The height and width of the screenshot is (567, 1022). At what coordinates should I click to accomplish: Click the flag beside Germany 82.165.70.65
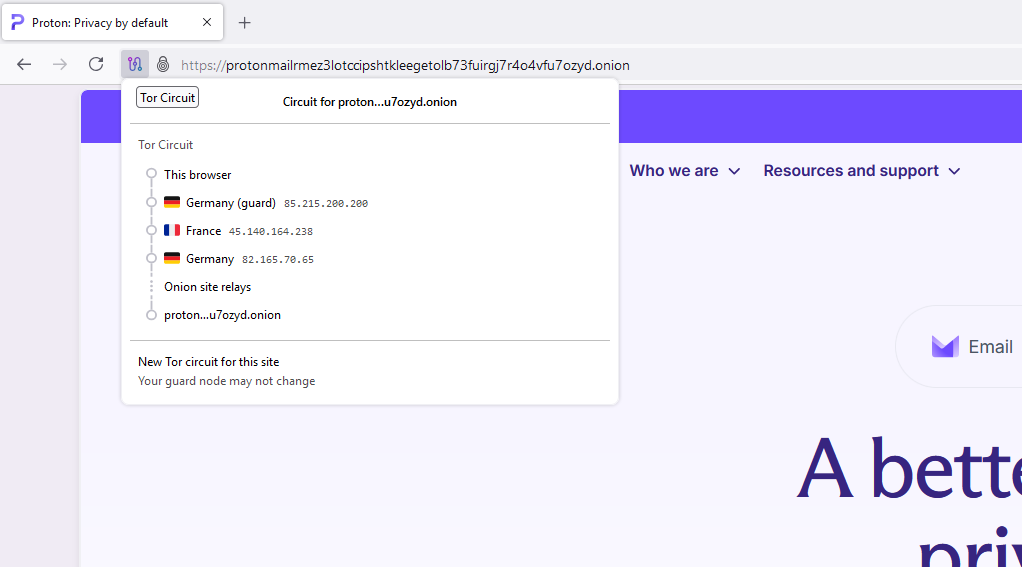coord(172,258)
